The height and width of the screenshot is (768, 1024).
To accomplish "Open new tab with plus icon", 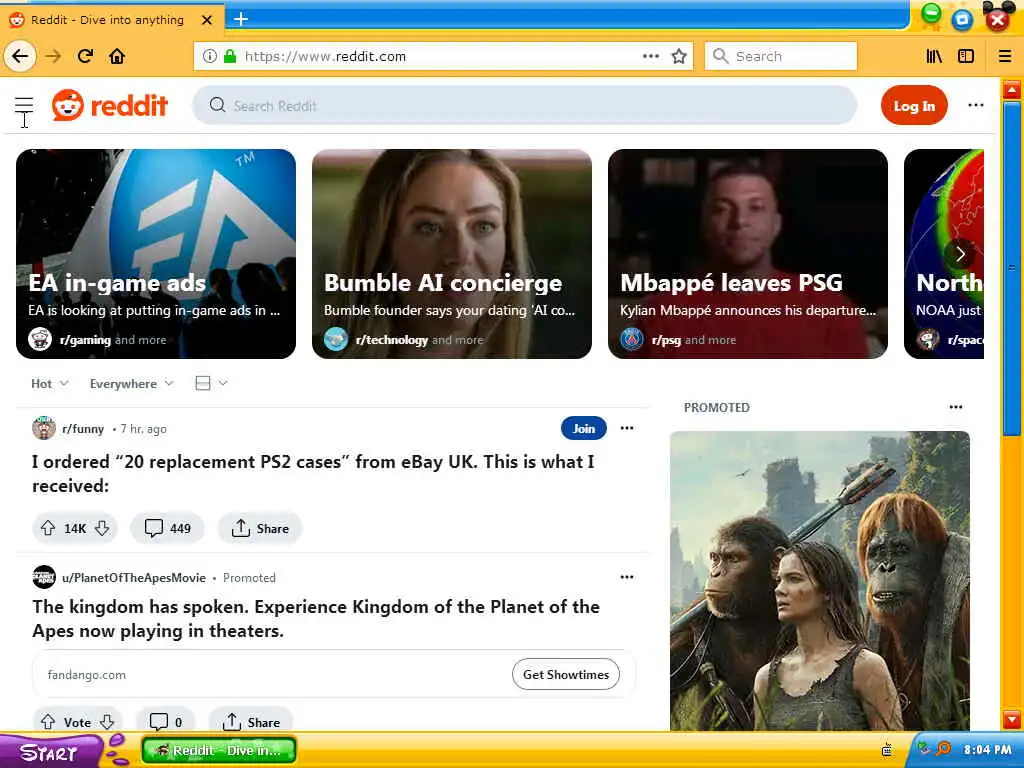I will [240, 19].
